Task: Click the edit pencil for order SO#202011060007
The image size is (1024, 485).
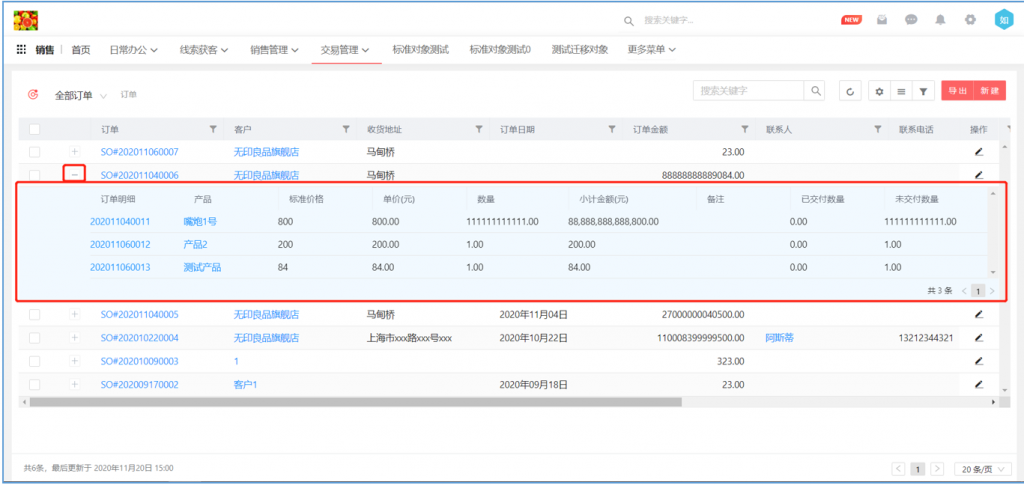Action: pos(978,152)
